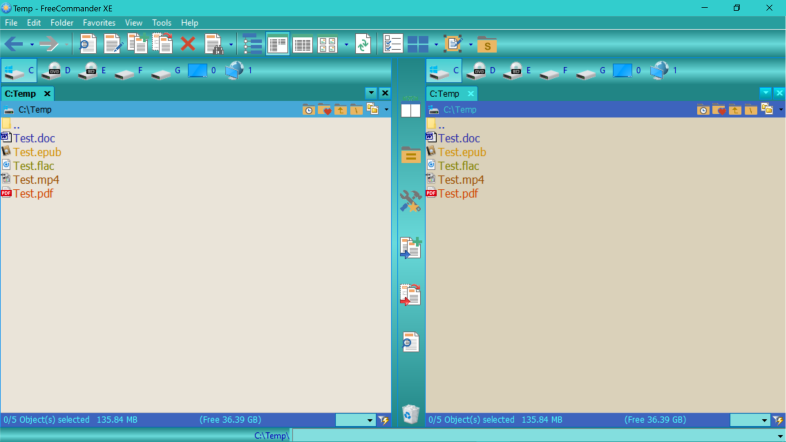Open file search with binoculars icon
The height and width of the screenshot is (442, 786).
(x=214, y=44)
